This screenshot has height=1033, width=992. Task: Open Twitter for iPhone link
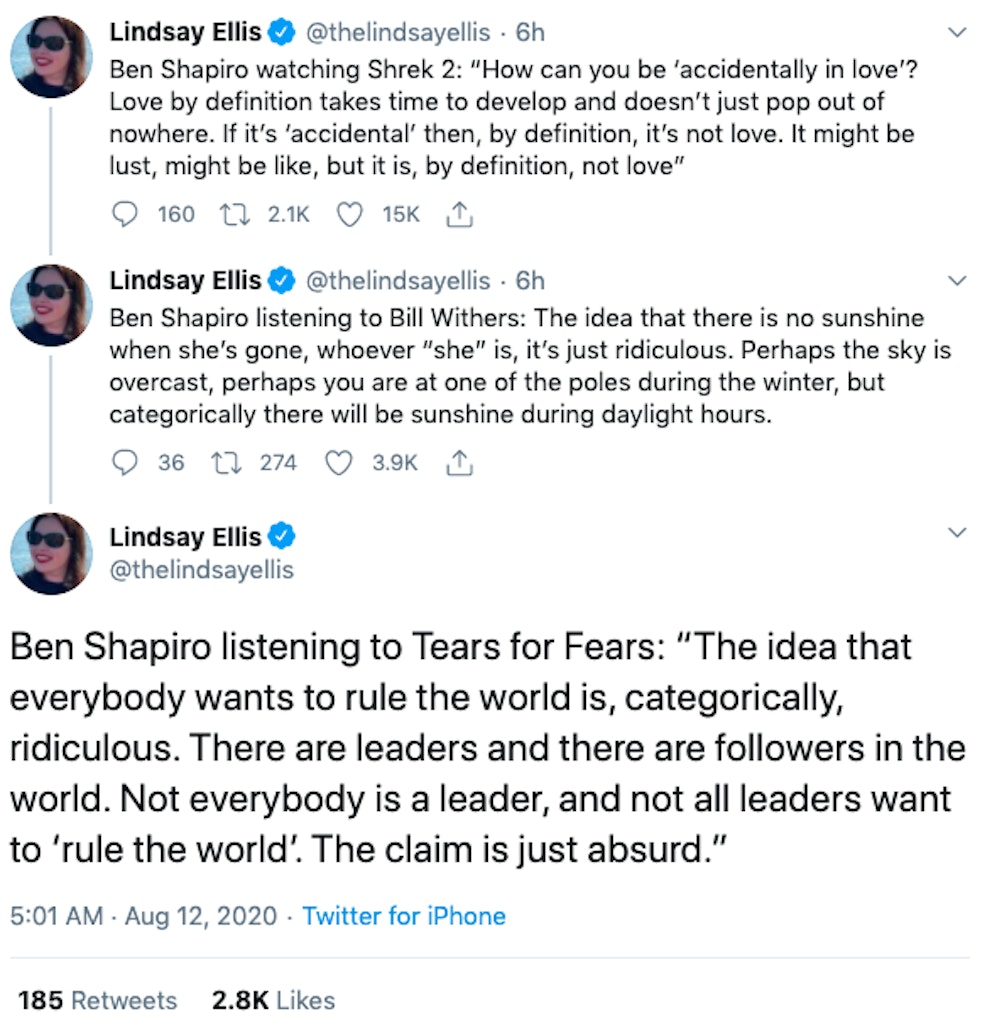coord(404,915)
